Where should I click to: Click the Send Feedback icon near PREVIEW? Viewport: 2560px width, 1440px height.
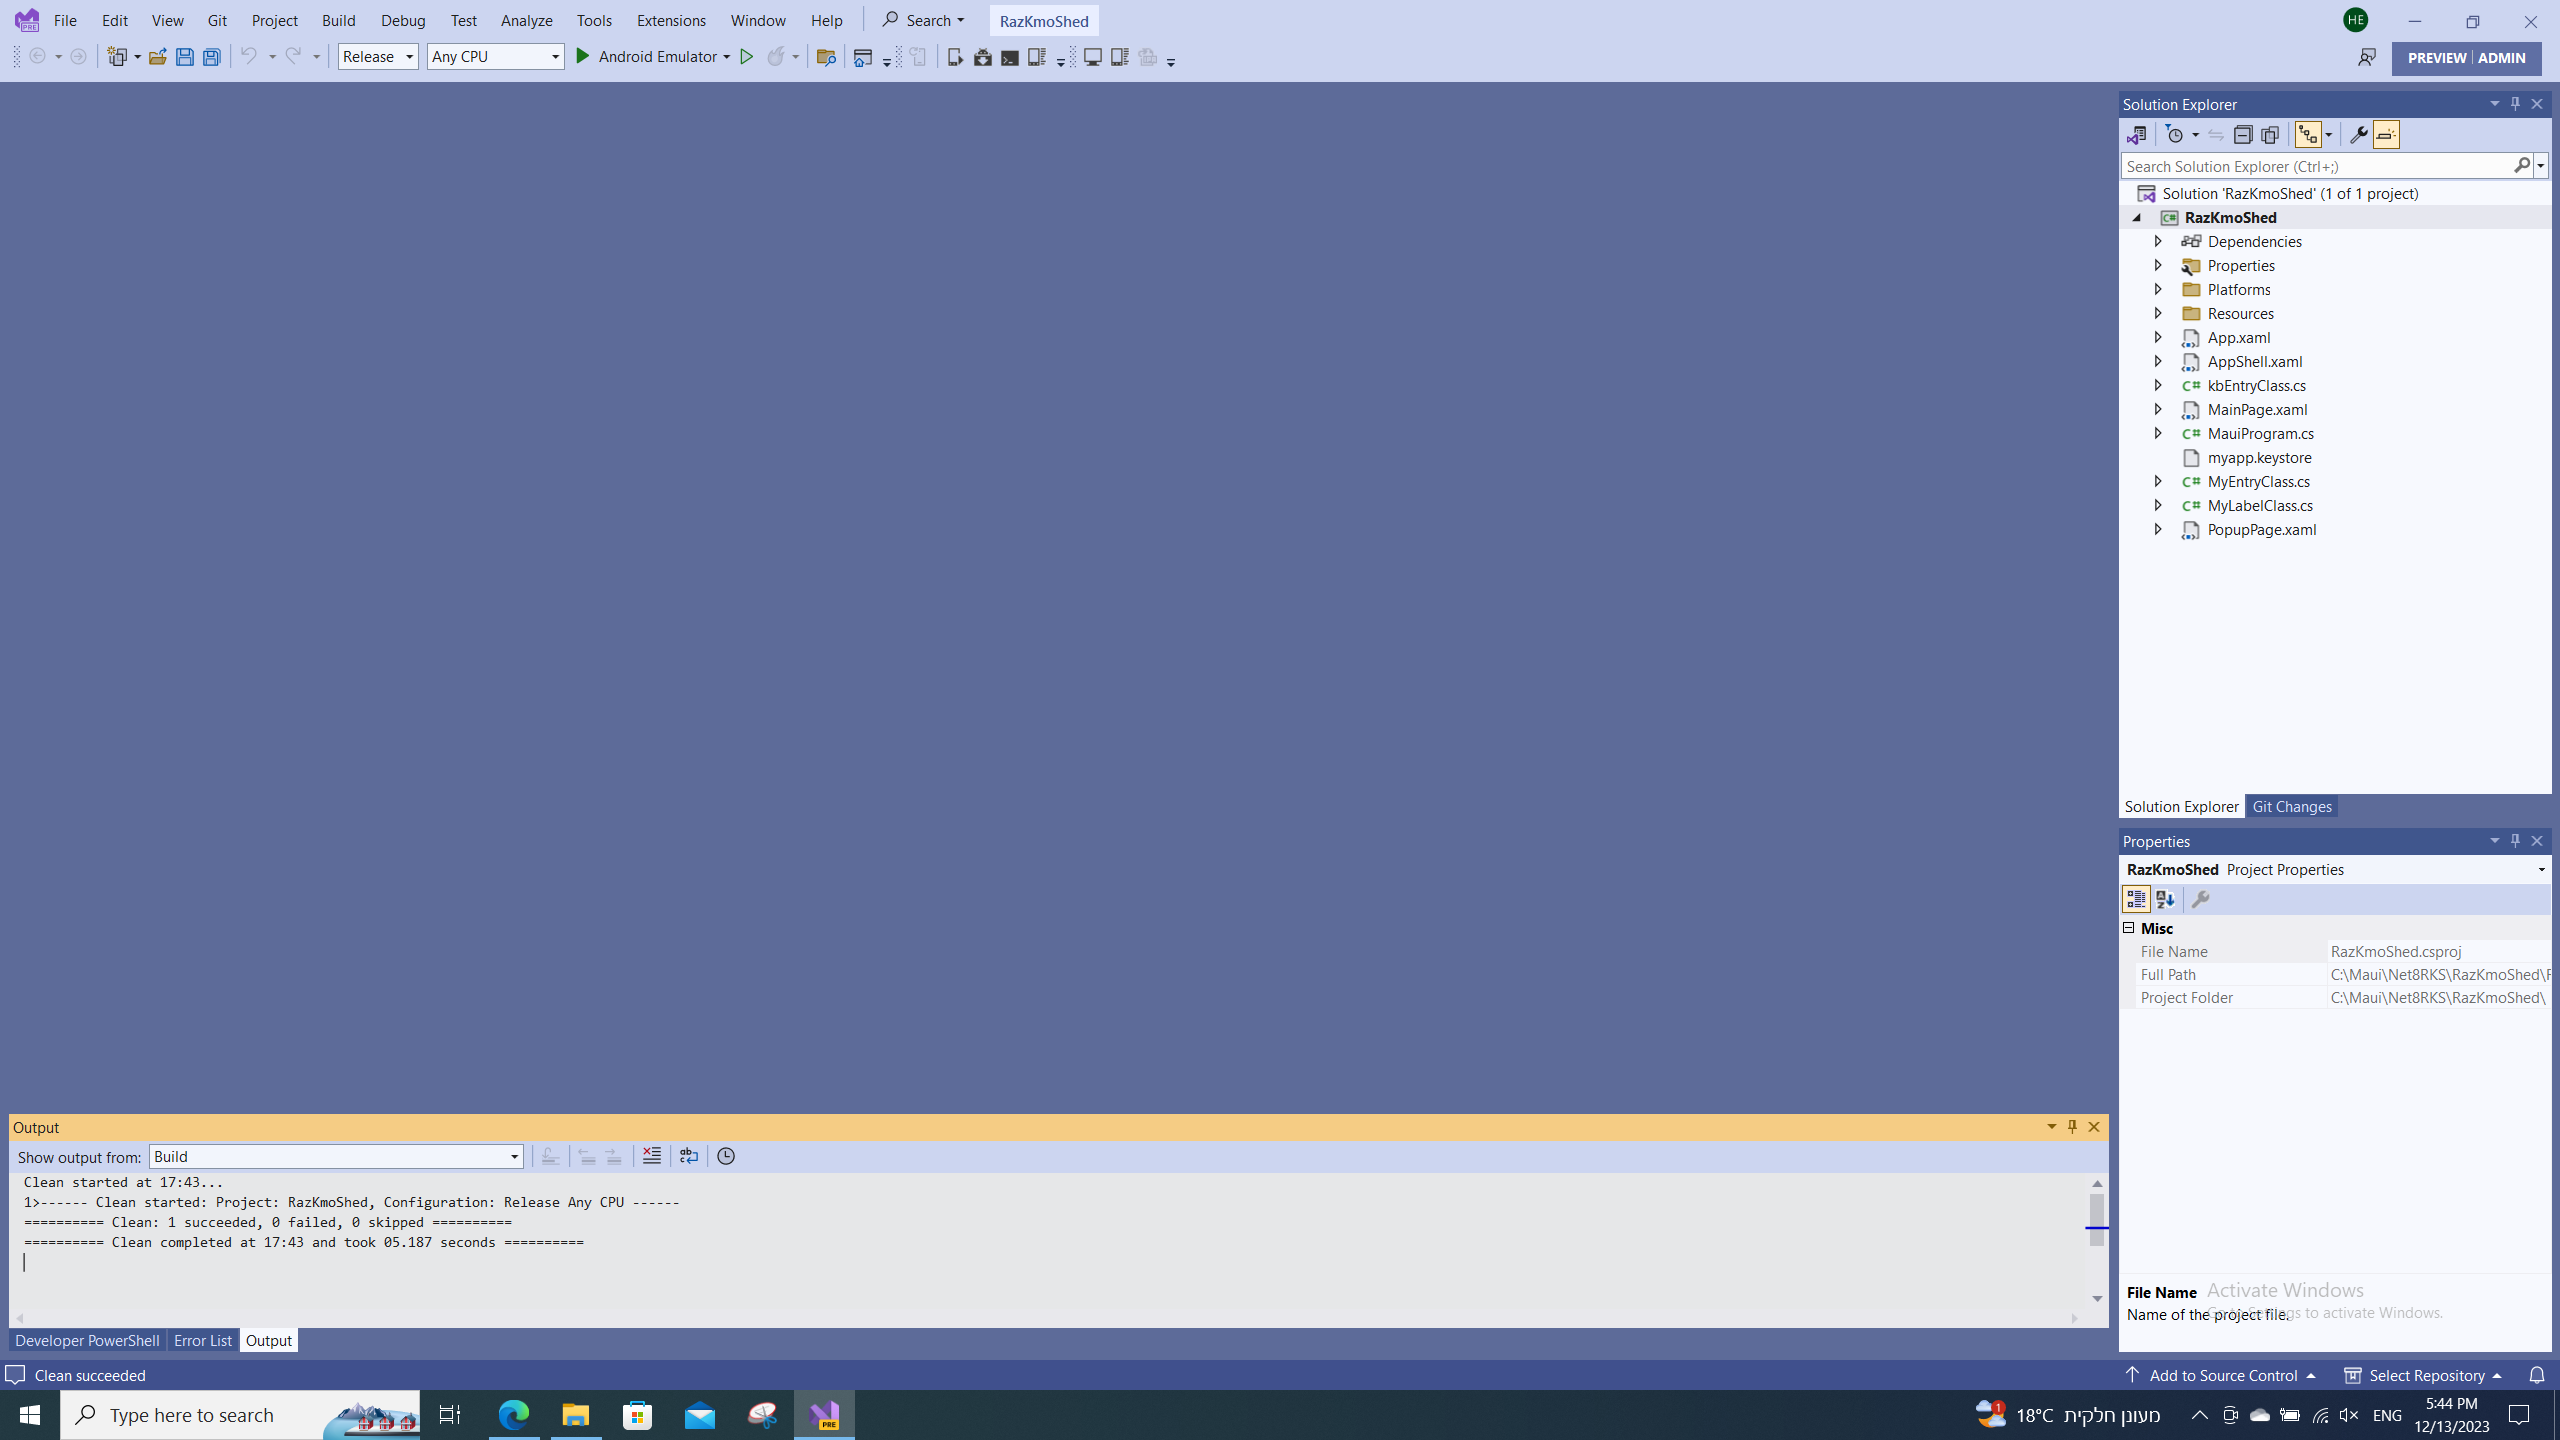pos(2366,58)
